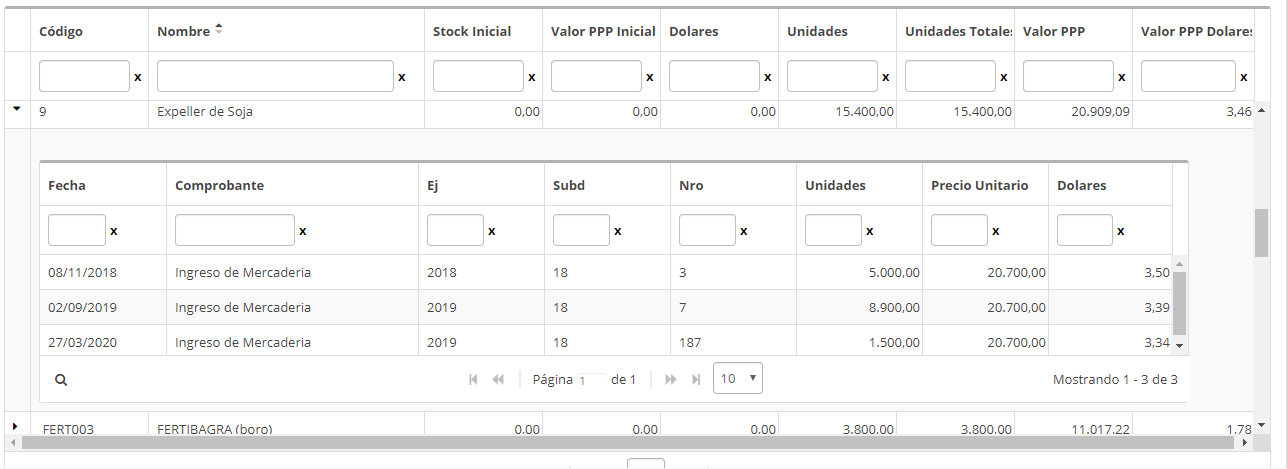Go to previous page of subgrid

coord(498,380)
